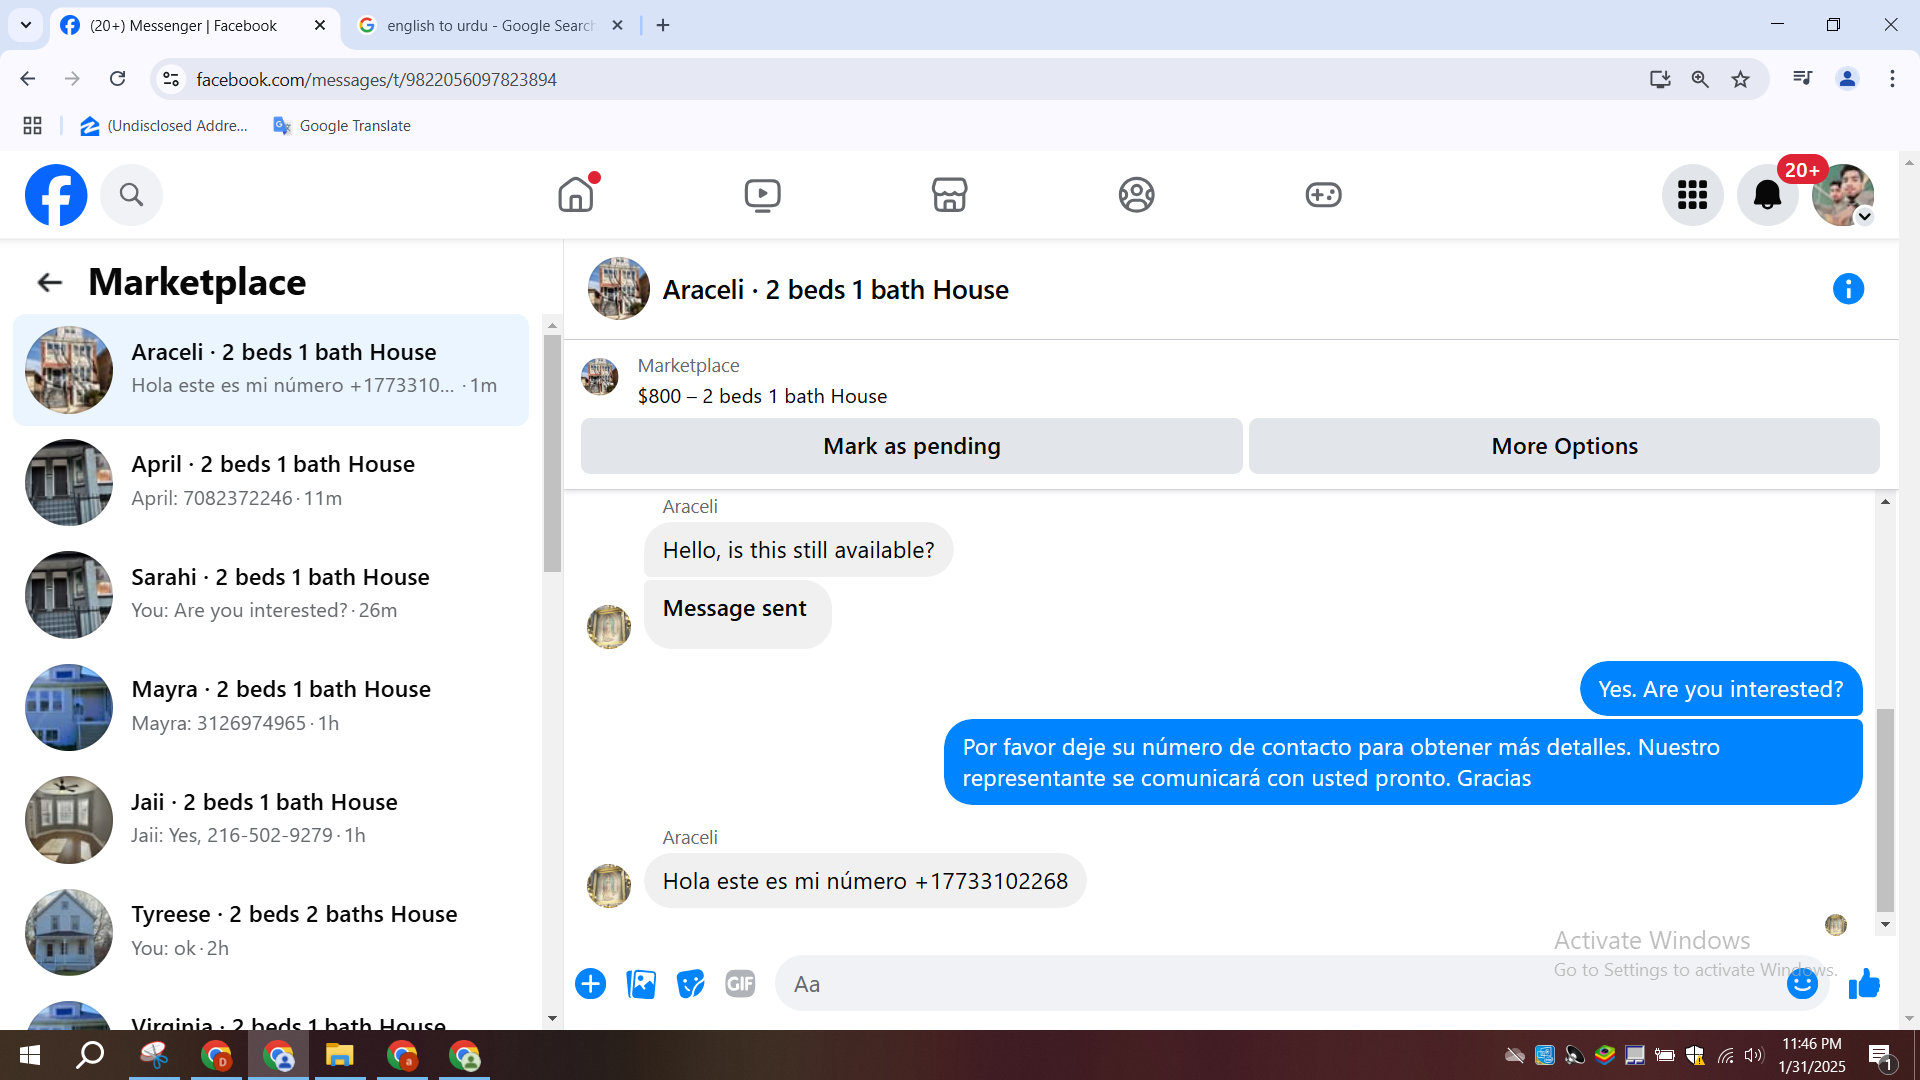The height and width of the screenshot is (1080, 1920).
Task: Open Sarahi conversation in list
Action: pyautogui.click(x=271, y=595)
